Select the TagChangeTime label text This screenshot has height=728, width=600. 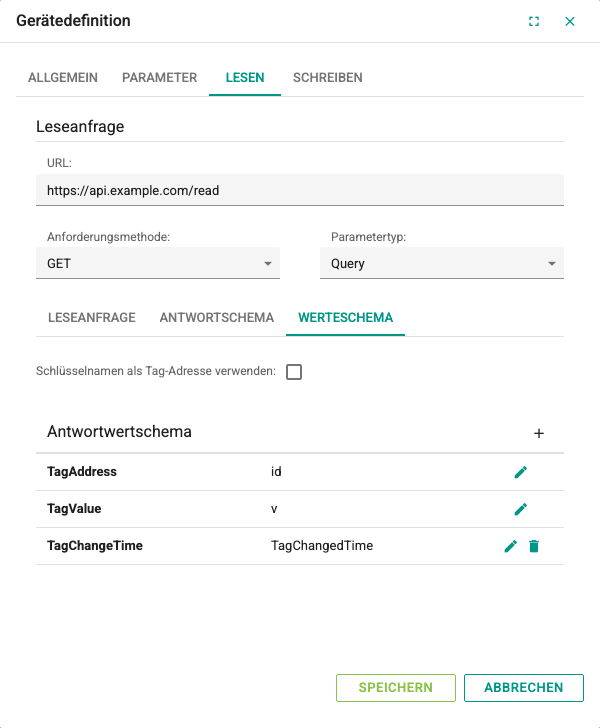95,546
